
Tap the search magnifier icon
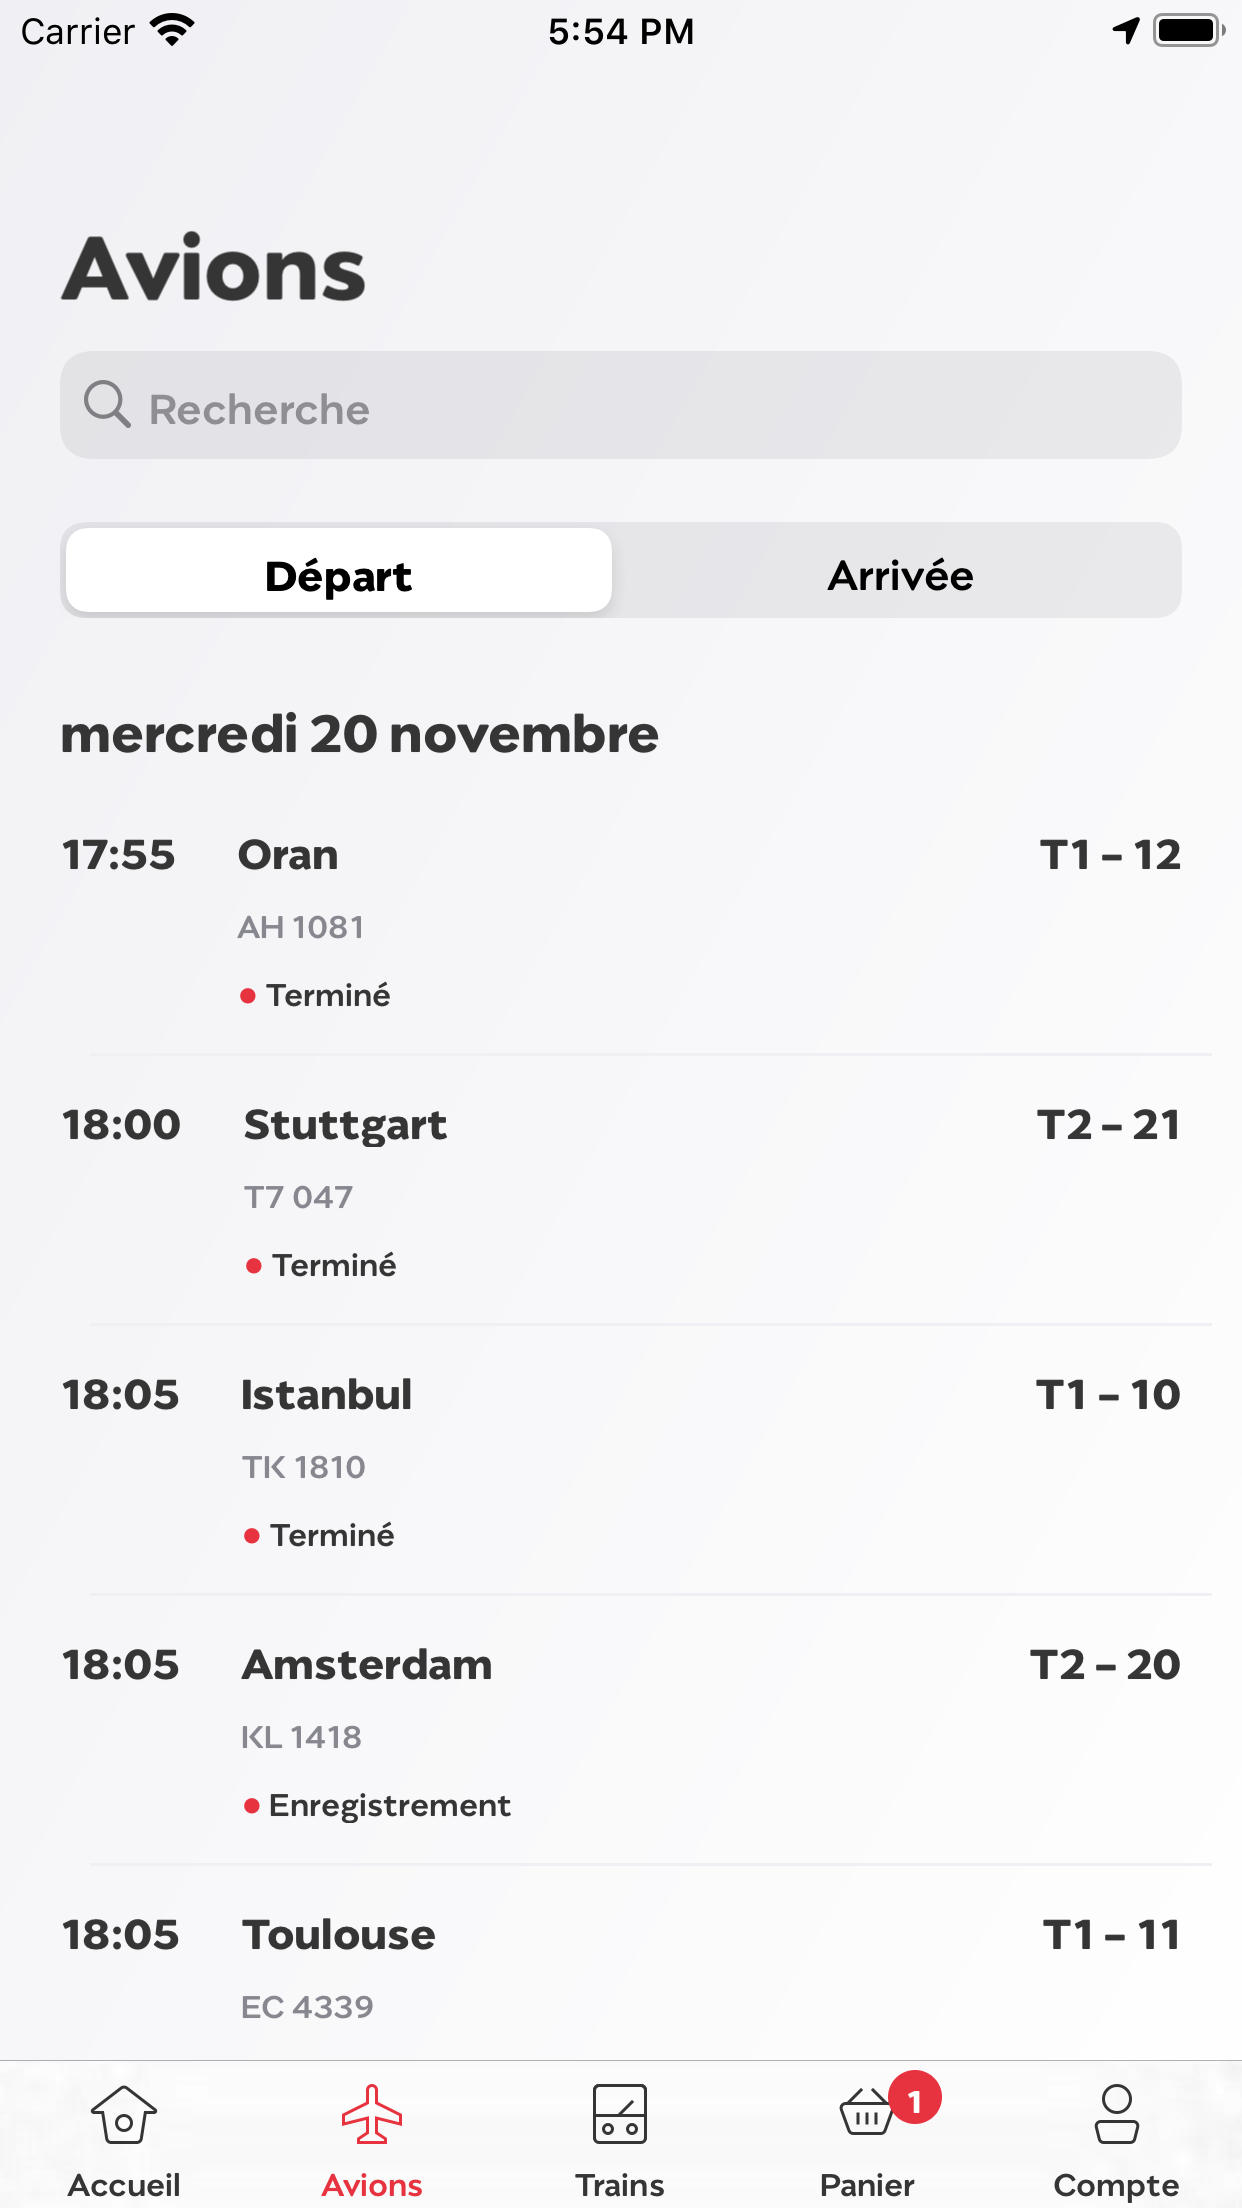click(107, 405)
